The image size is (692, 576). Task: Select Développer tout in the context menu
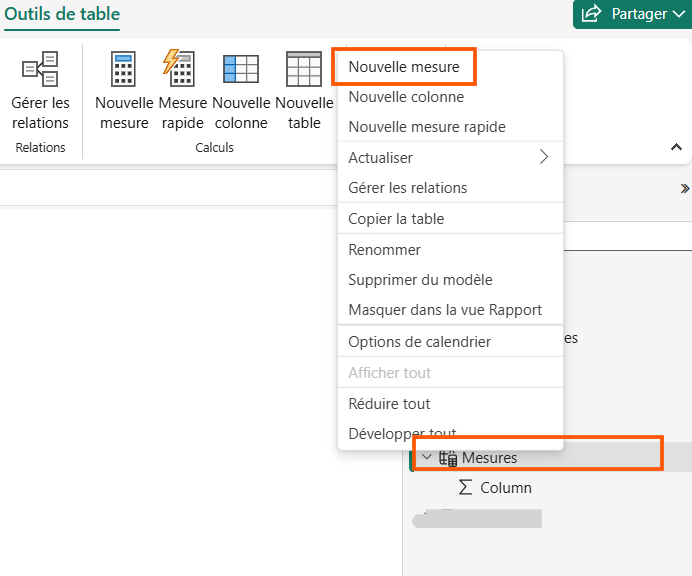[450, 433]
